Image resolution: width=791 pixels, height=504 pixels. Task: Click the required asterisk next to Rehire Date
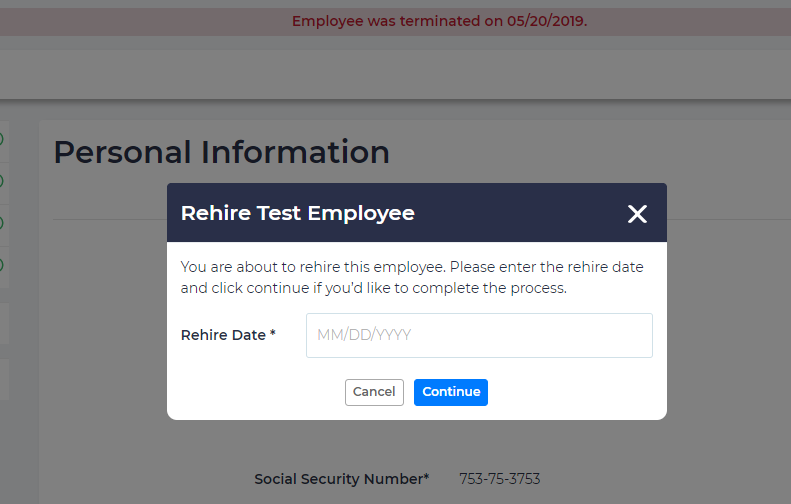(273, 334)
